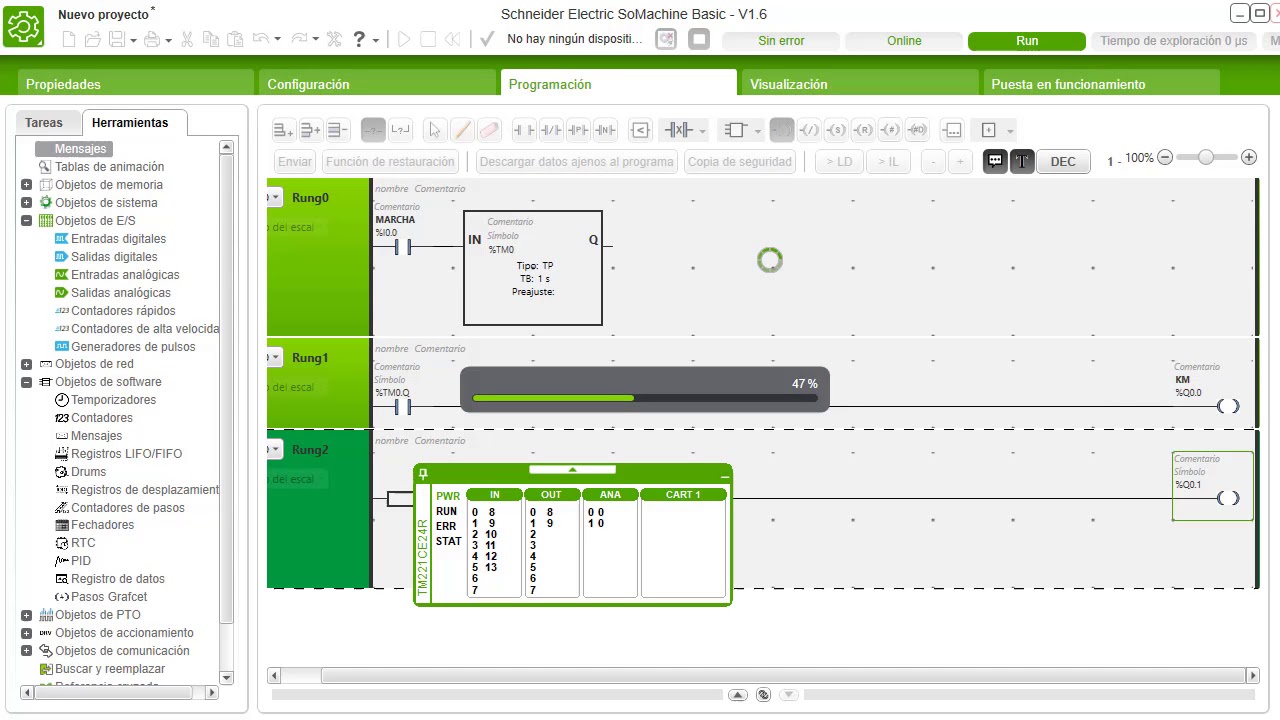
Task: Click the add rung icon
Action: click(x=284, y=130)
